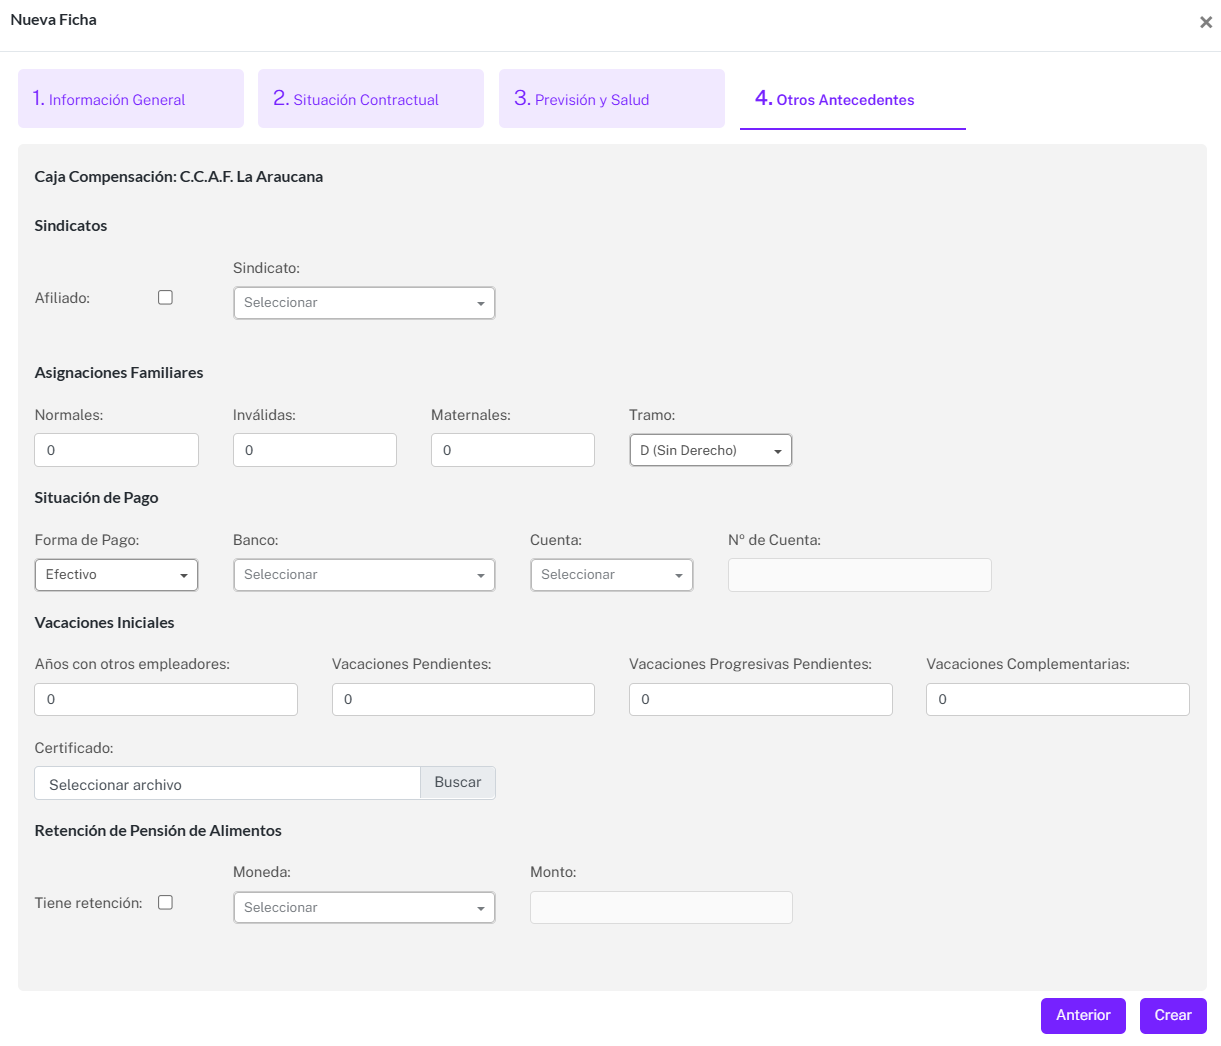The width and height of the screenshot is (1221, 1046).
Task: Open the Situación Contractual tab
Action: 371,99
